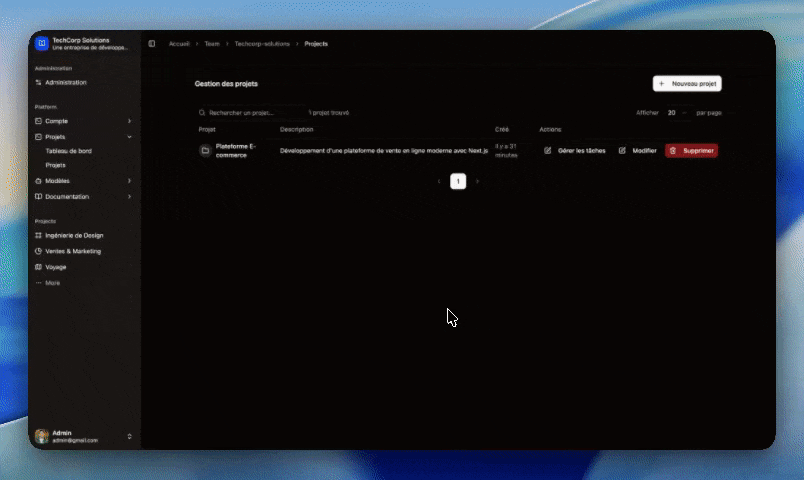Click the Plateforme E-commerce folder icon
Image resolution: width=804 pixels, height=480 pixels.
[205, 151]
